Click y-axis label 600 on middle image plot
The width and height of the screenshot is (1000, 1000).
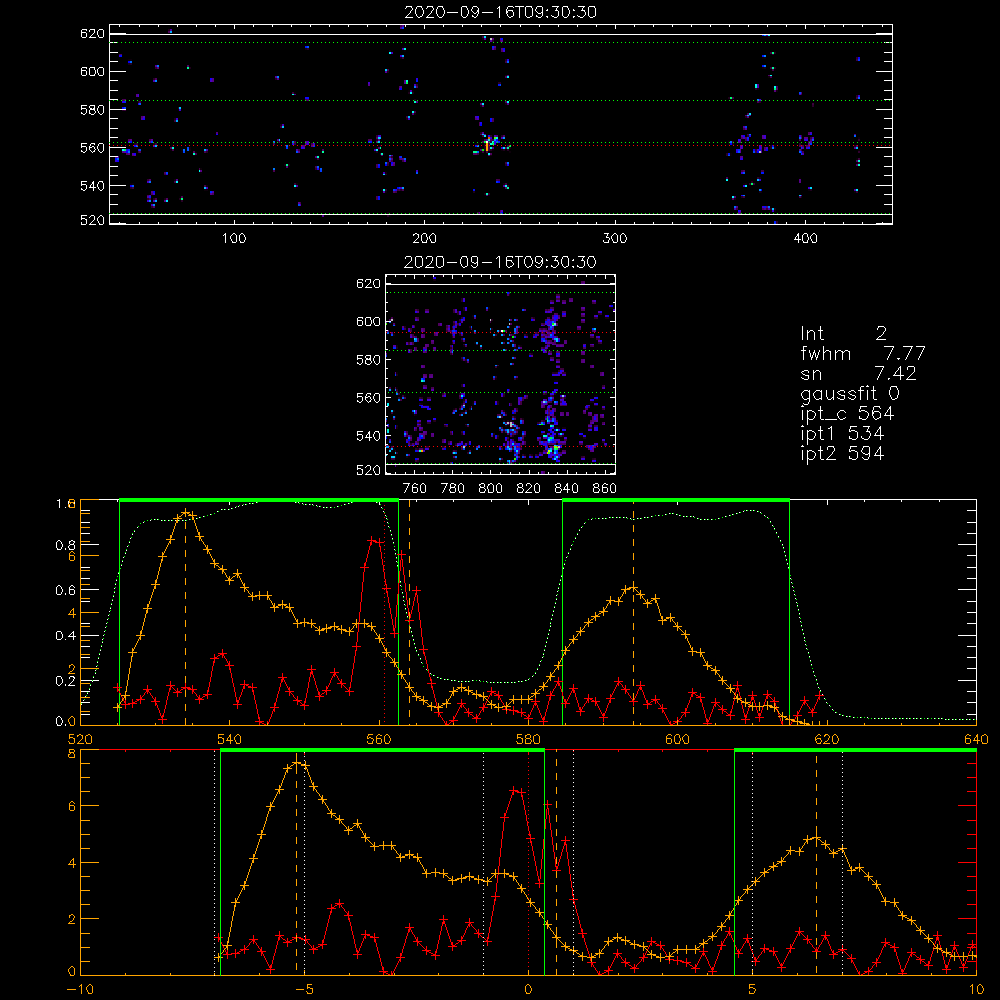[x=369, y=321]
